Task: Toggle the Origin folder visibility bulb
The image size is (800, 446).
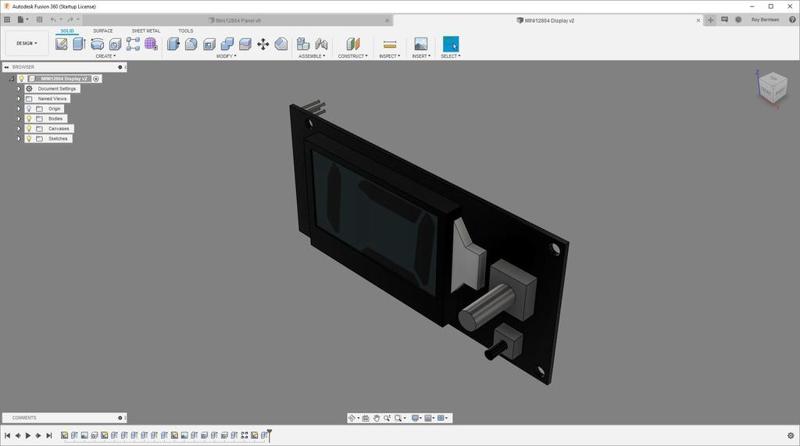Action: tap(29, 109)
